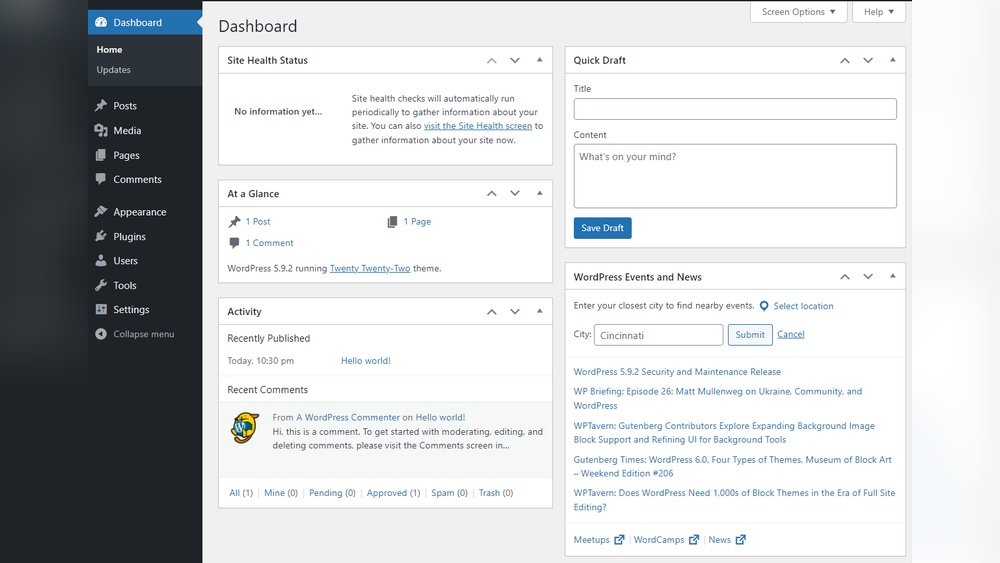Screen dimensions: 1000x563
Task: Move Quick Draft widget down
Action: [x=868, y=61]
